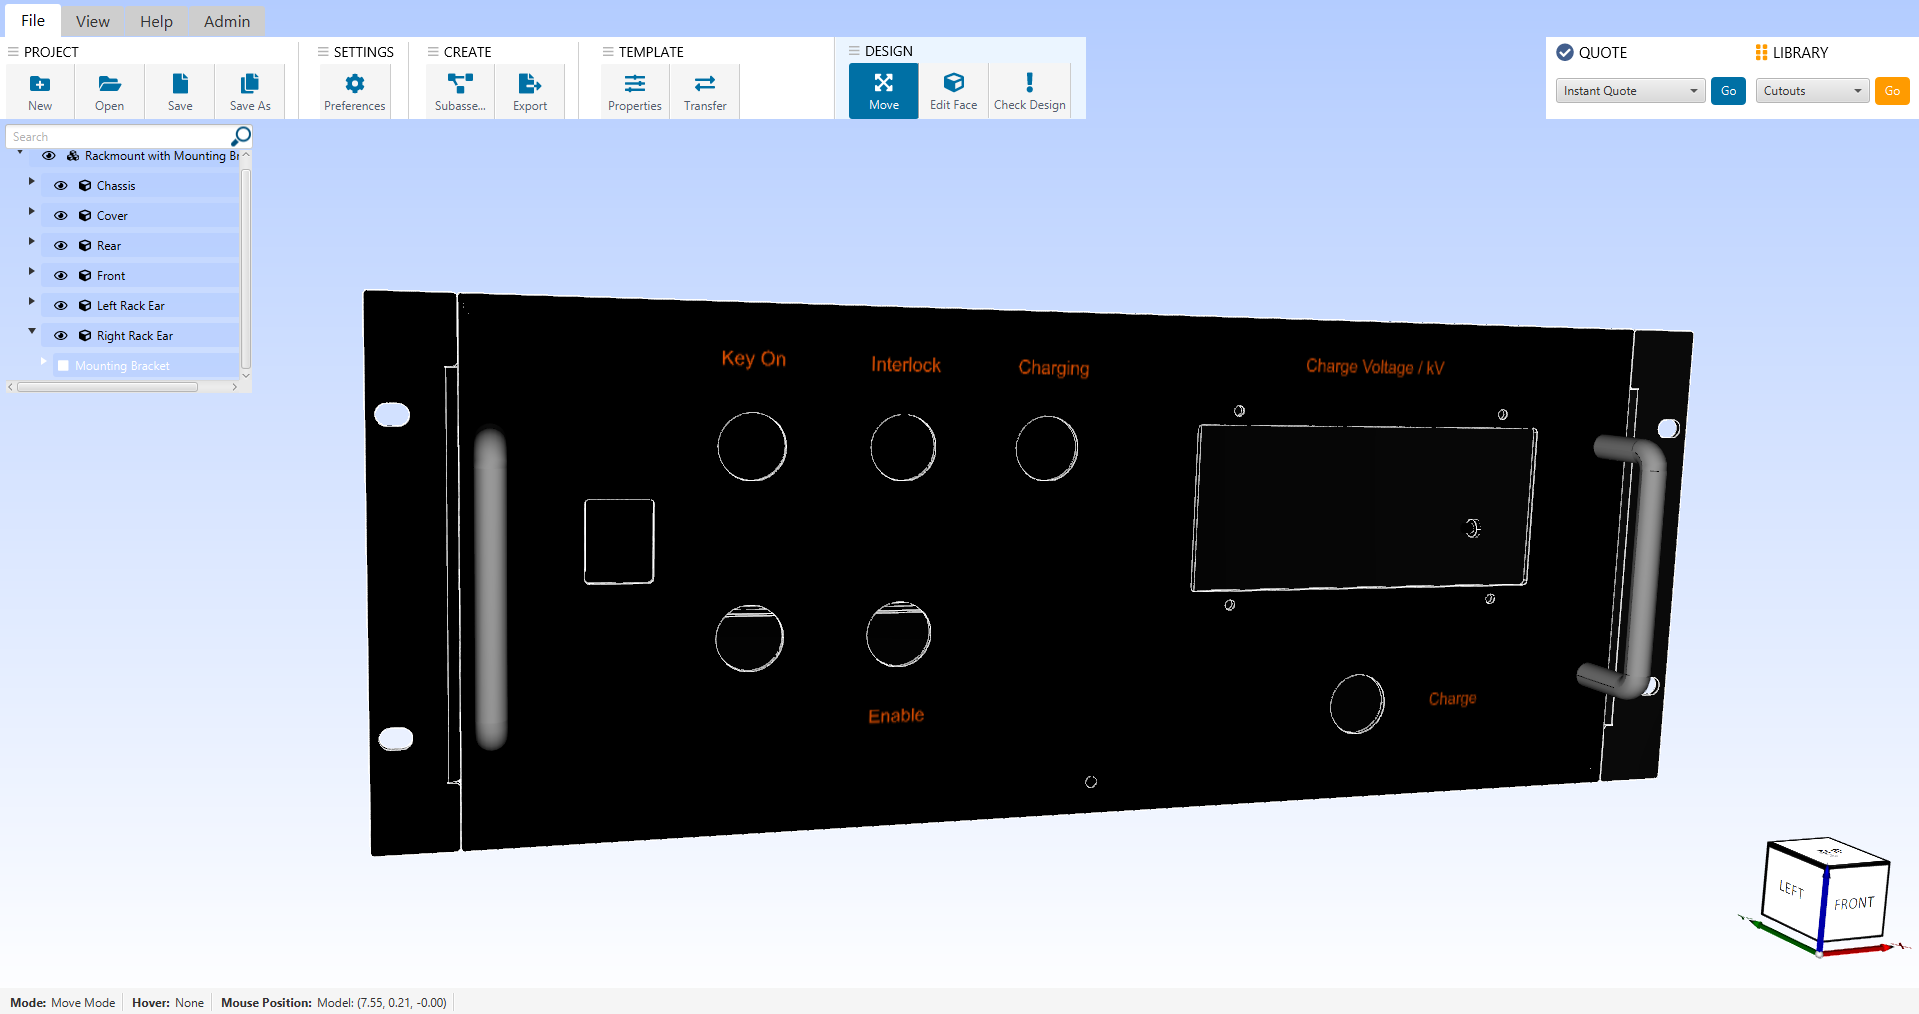Switch to the Admin tab
1919x1014 pixels.
[x=227, y=21]
